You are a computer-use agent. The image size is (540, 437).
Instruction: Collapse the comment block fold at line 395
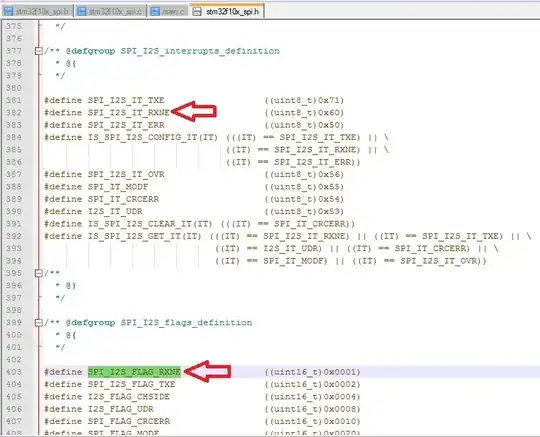pyautogui.click(x=39, y=273)
